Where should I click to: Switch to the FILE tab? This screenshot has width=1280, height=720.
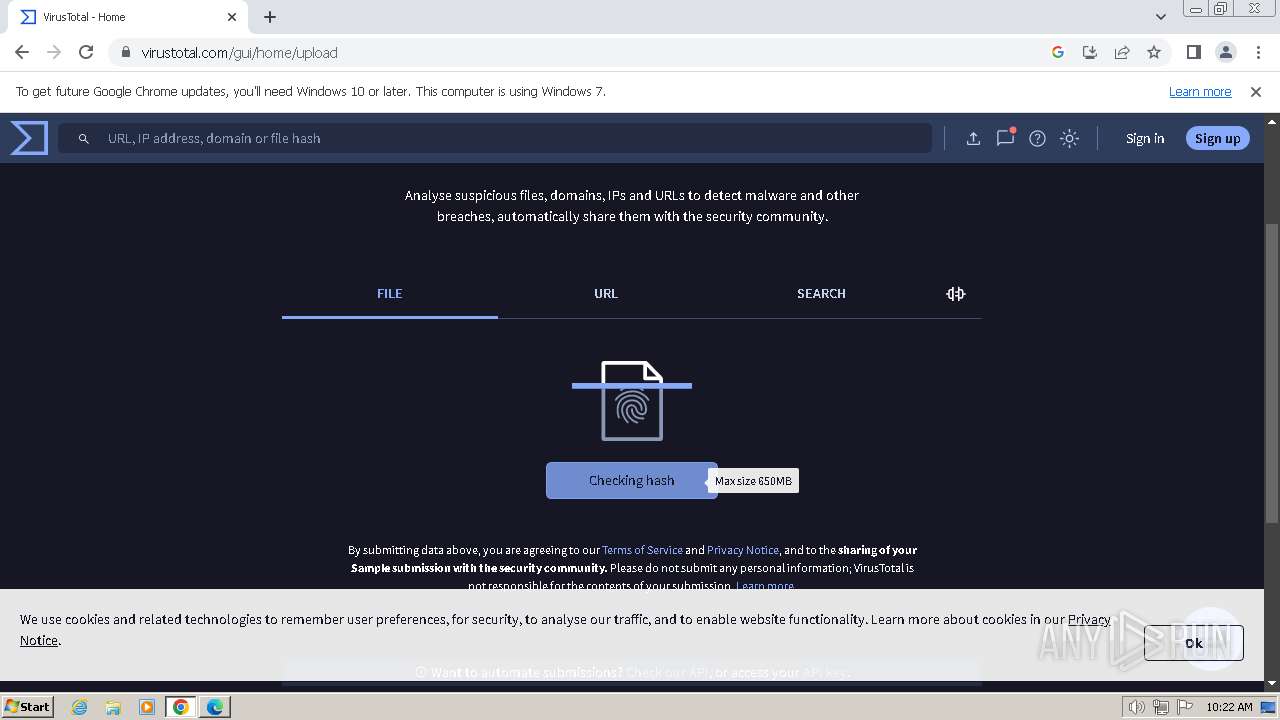390,294
